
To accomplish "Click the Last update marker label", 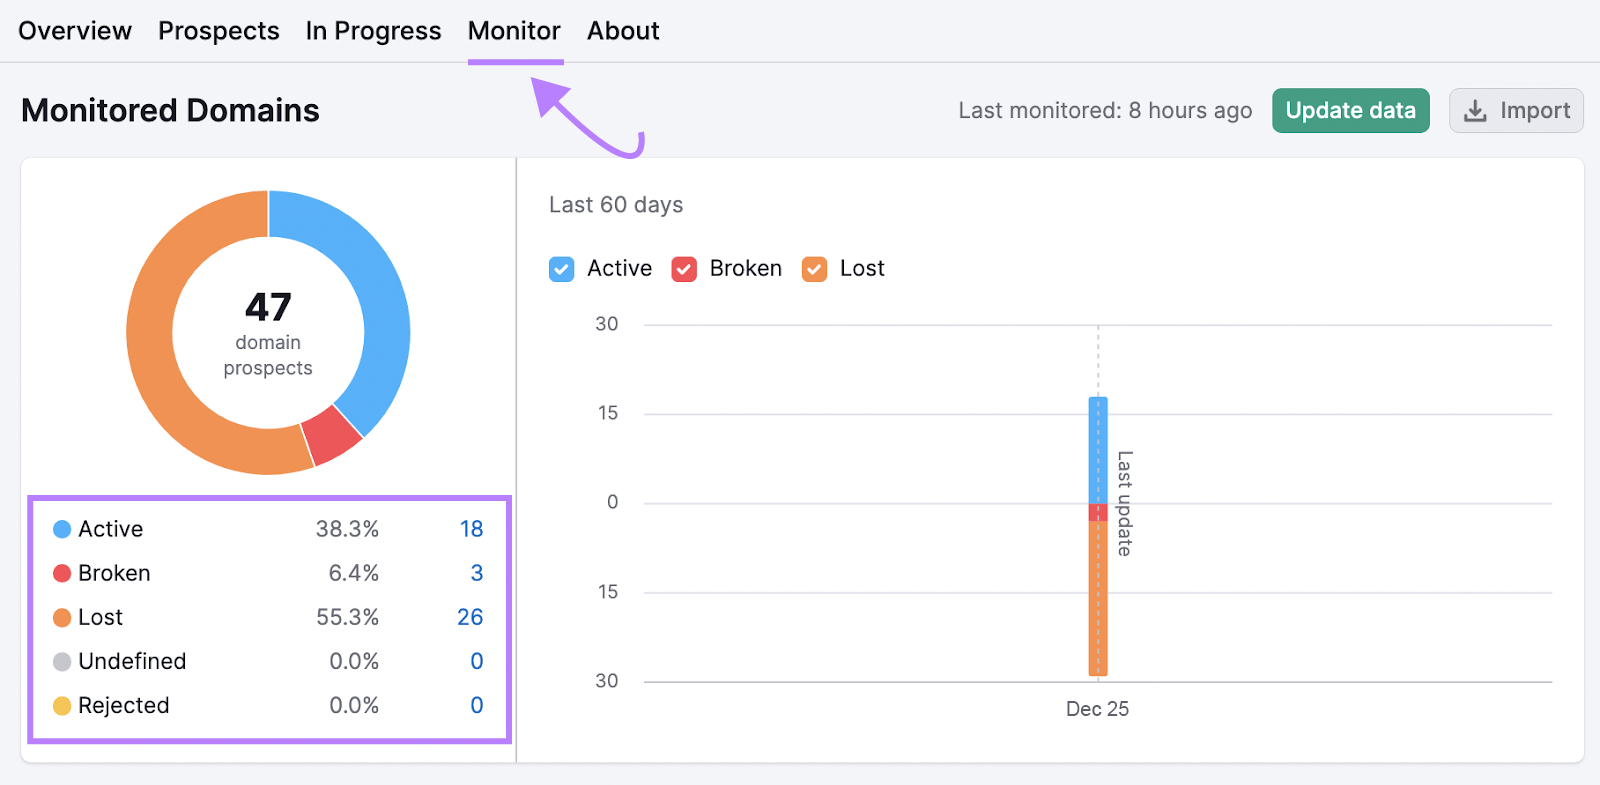I will (x=1125, y=503).
